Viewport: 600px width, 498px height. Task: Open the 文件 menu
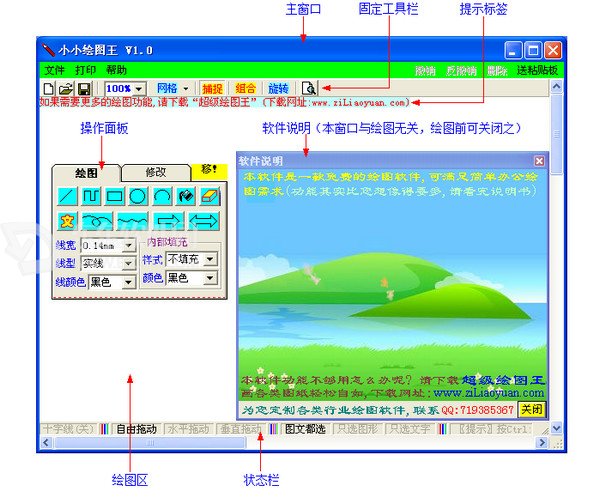click(x=54, y=70)
